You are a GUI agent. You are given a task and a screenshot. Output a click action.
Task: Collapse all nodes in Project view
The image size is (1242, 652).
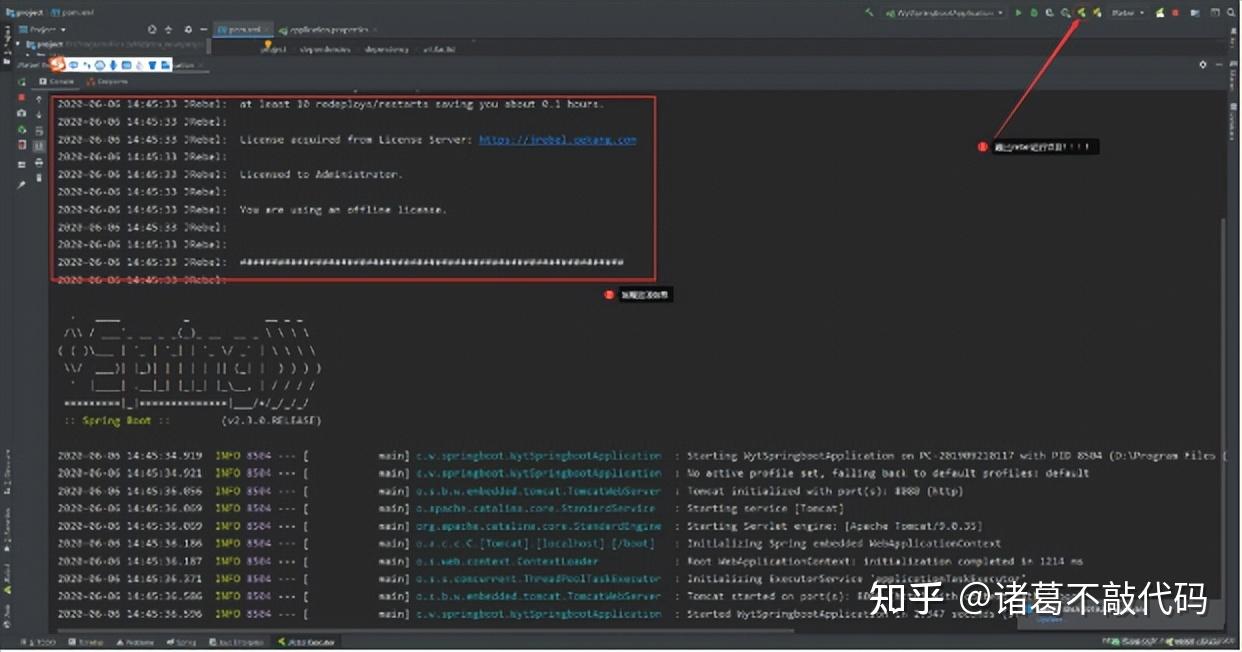pyautogui.click(x=169, y=30)
